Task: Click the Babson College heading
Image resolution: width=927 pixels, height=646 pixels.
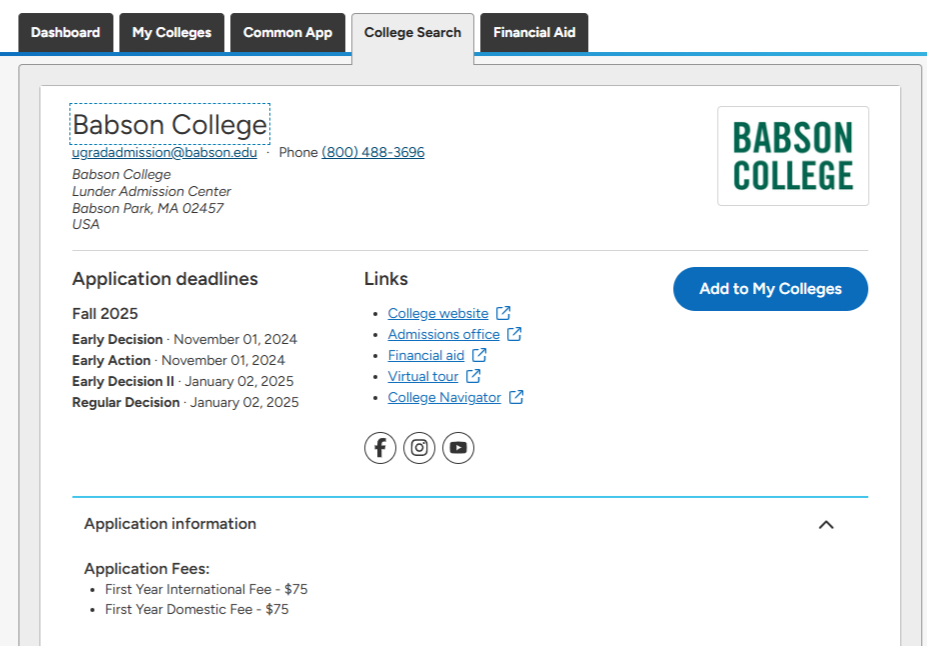Action: tap(170, 124)
